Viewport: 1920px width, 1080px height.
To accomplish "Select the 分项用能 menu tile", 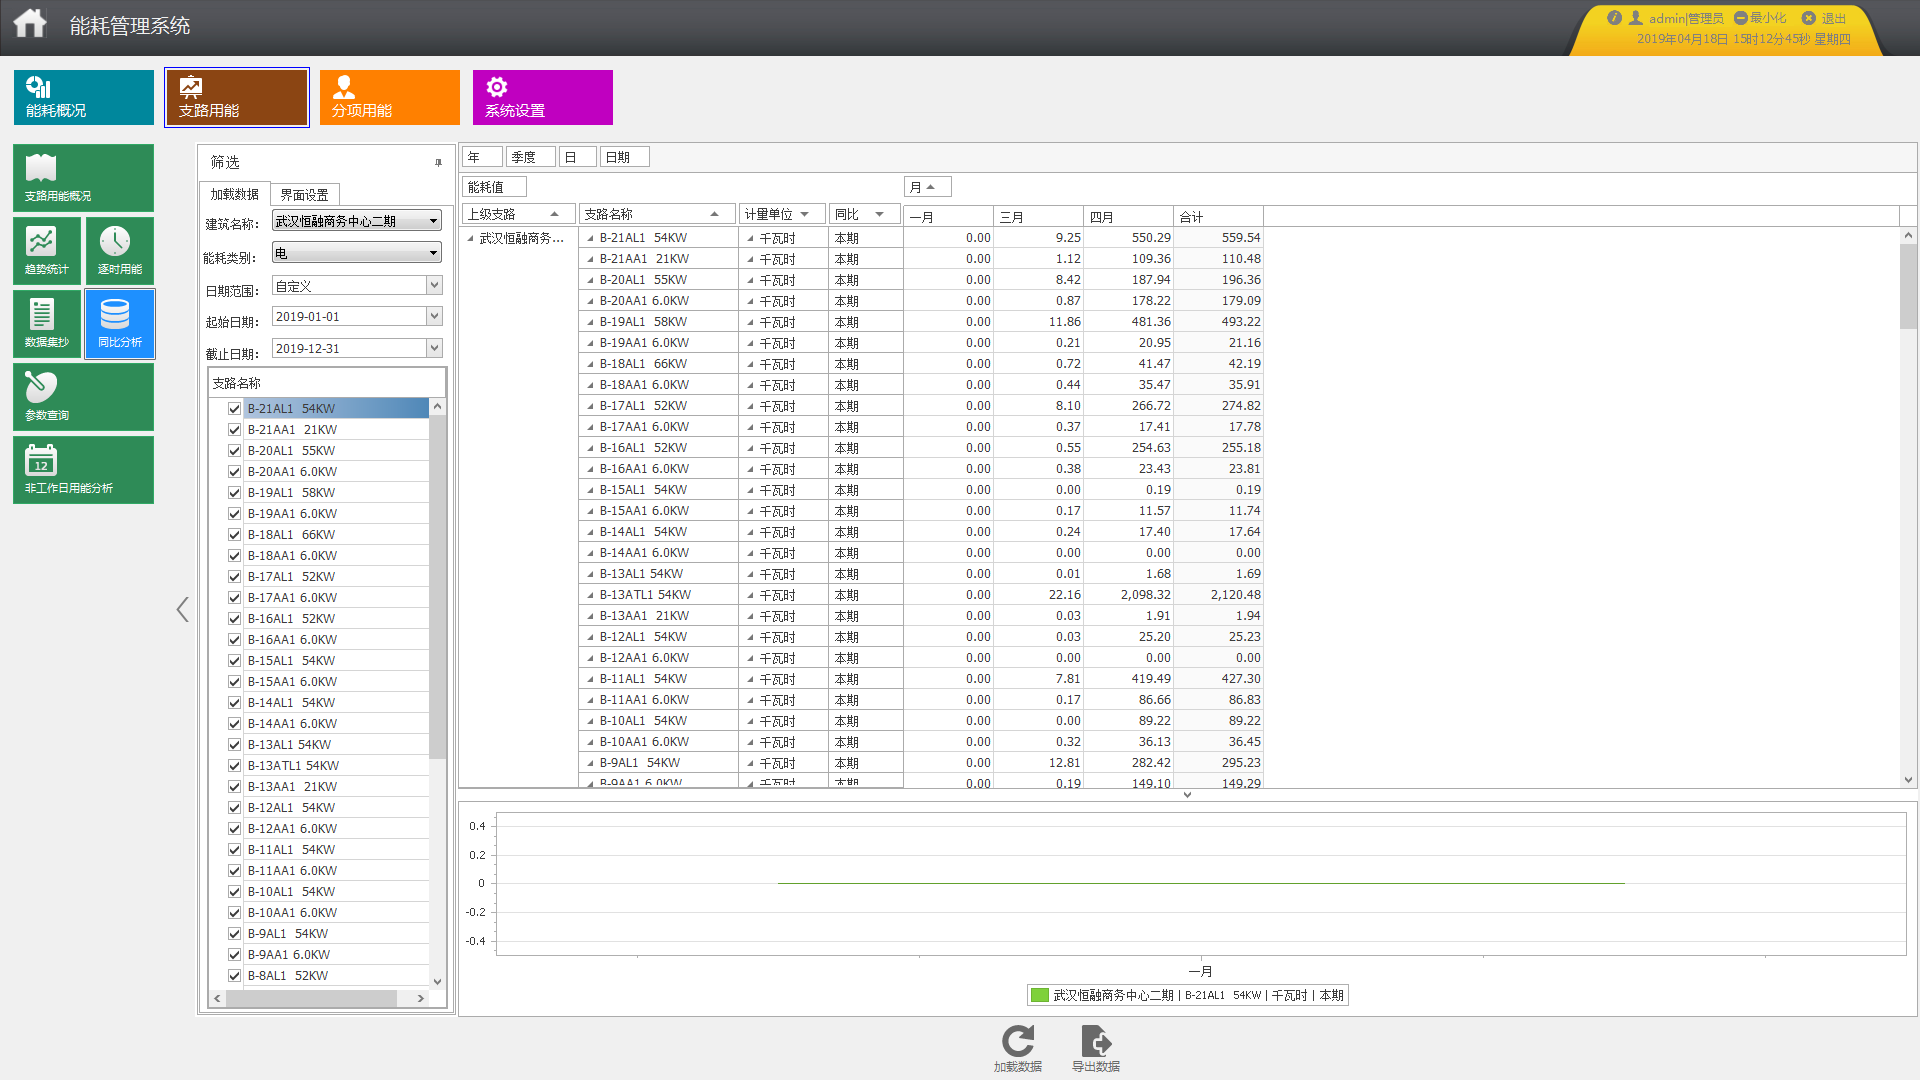I will tap(389, 97).
